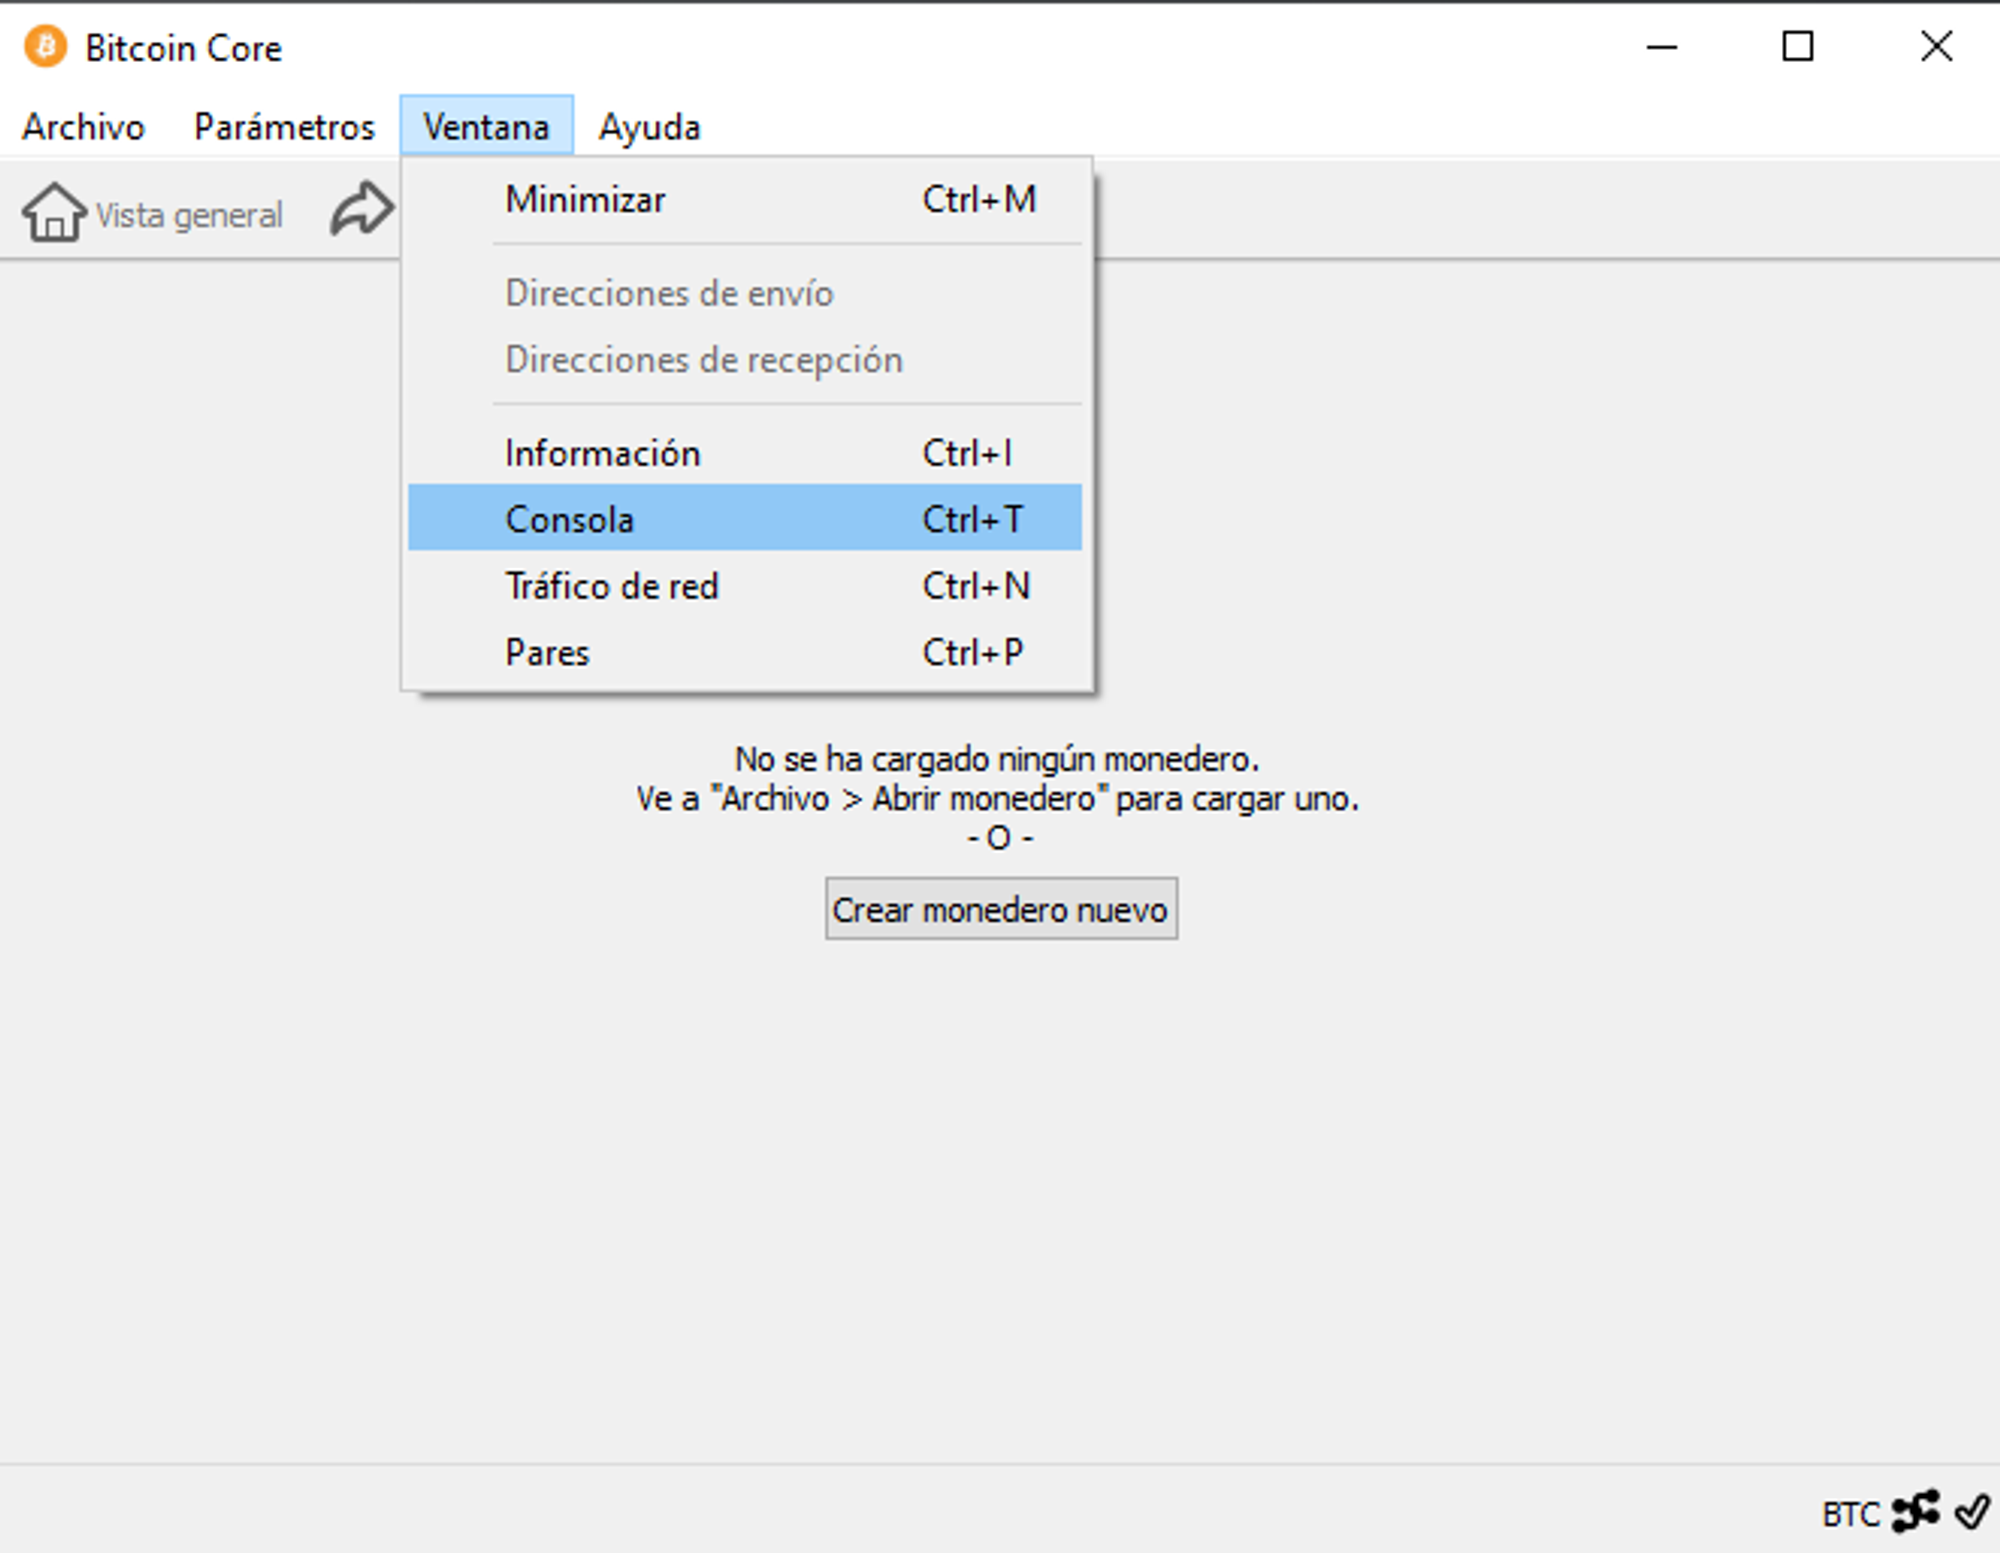This screenshot has height=1553, width=2000.
Task: Click the BTC unit label in status bar
Action: click(1851, 1514)
